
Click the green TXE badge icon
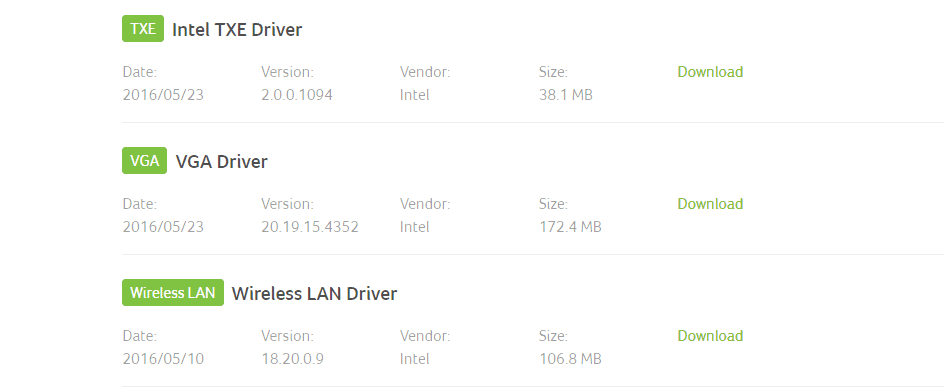click(143, 28)
